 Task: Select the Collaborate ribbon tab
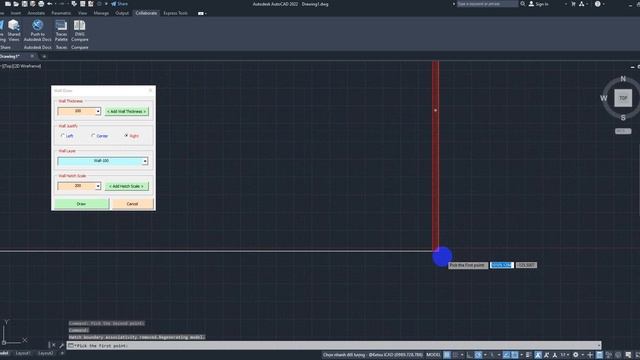click(x=146, y=13)
